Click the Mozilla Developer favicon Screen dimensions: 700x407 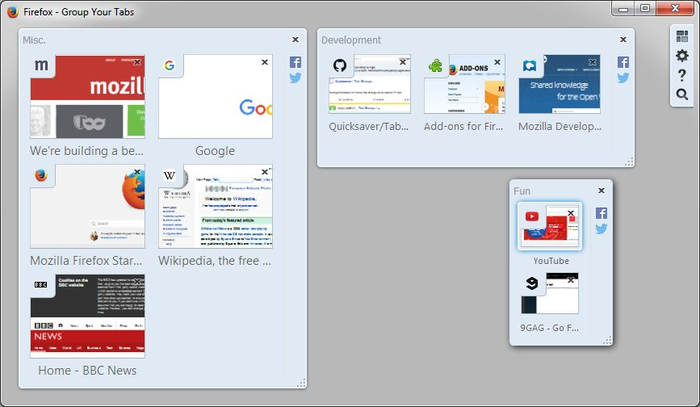[529, 66]
